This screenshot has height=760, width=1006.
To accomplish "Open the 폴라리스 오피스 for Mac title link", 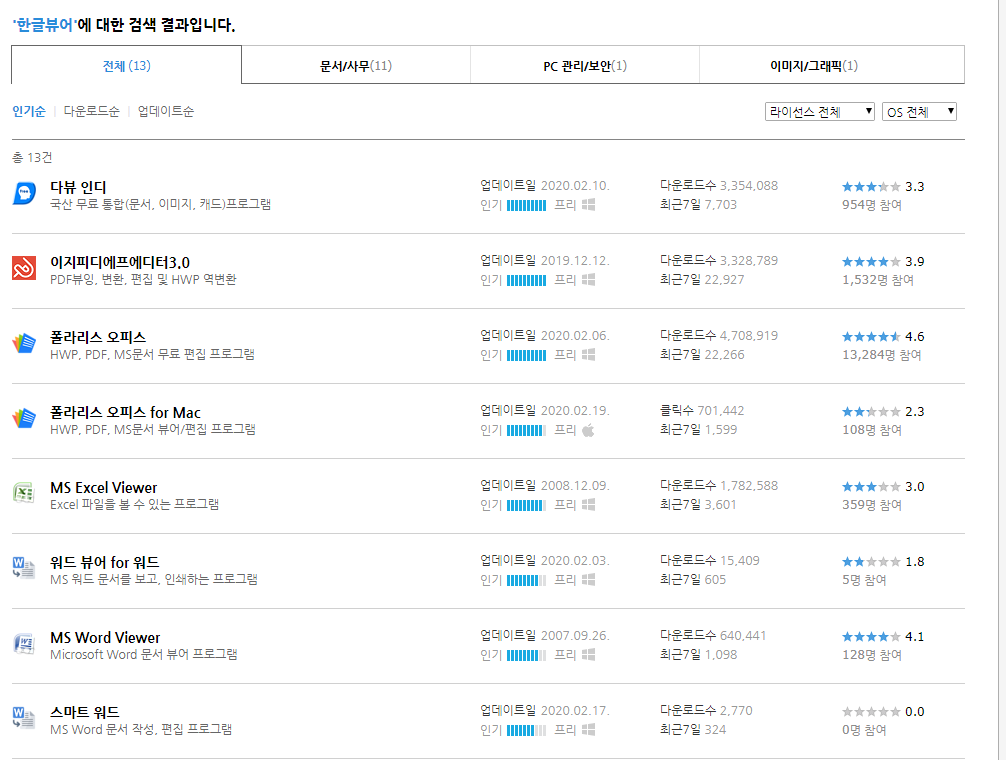I will [x=126, y=412].
